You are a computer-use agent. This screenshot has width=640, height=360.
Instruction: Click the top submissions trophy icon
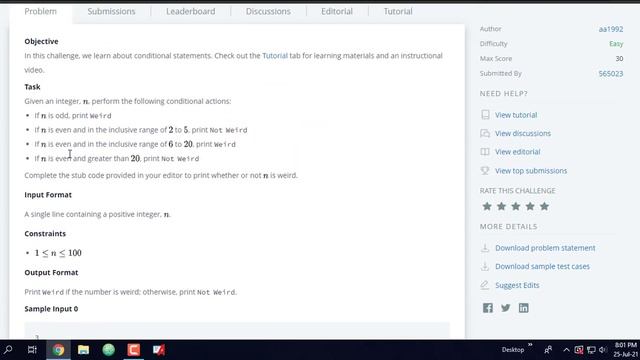click(x=485, y=171)
